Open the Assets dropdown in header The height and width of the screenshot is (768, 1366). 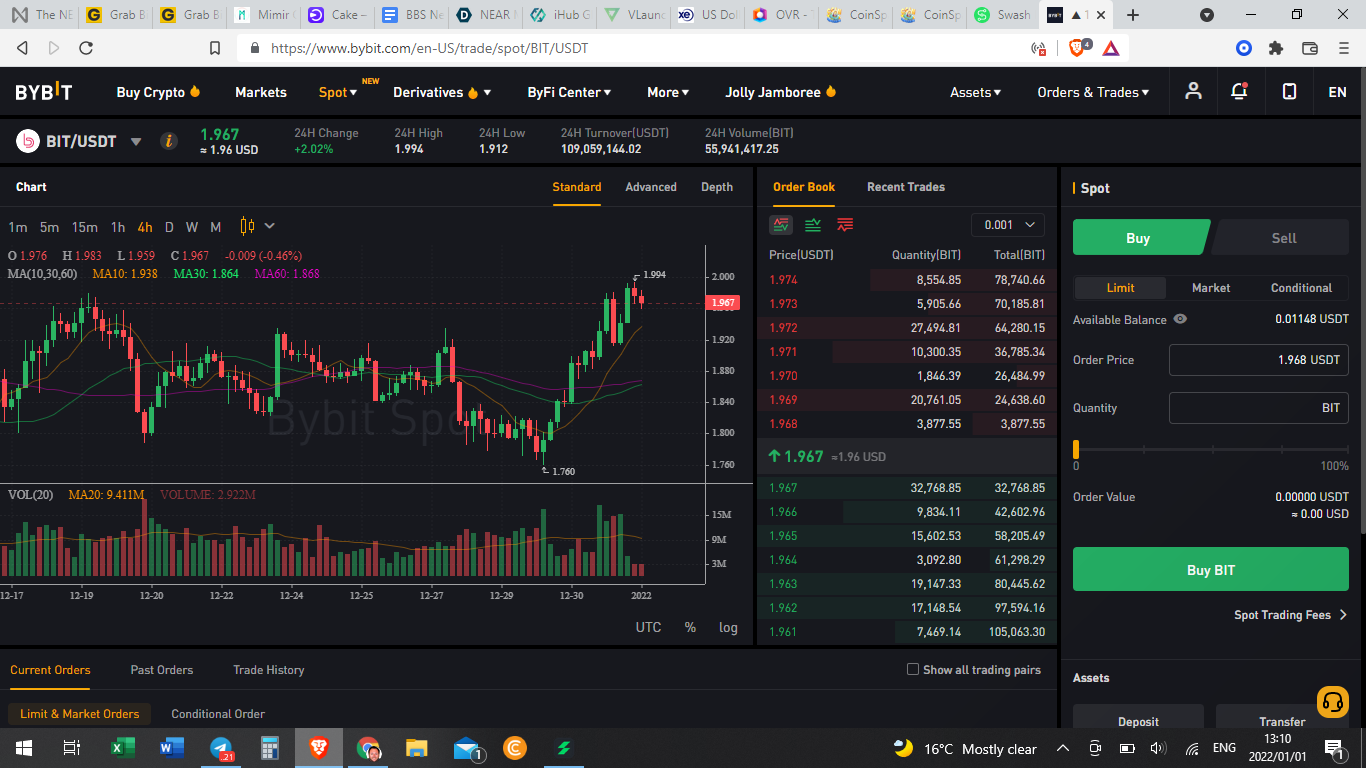tap(975, 92)
